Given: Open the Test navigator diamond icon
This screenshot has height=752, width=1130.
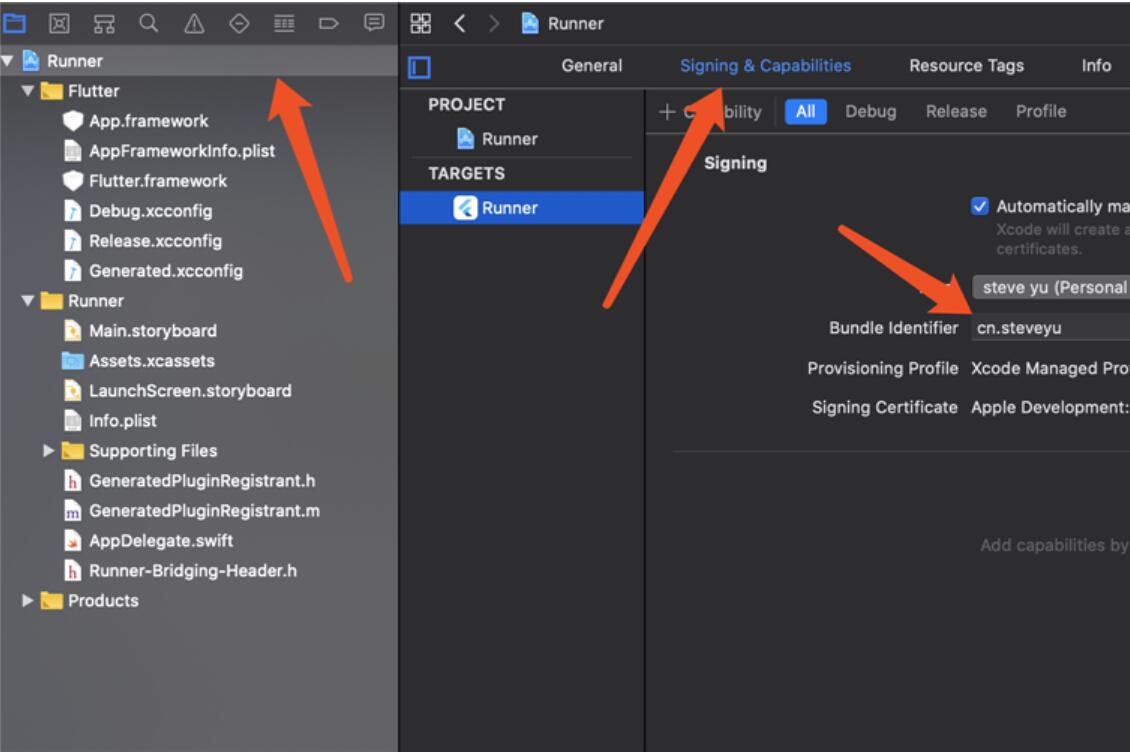Looking at the screenshot, I should point(239,24).
